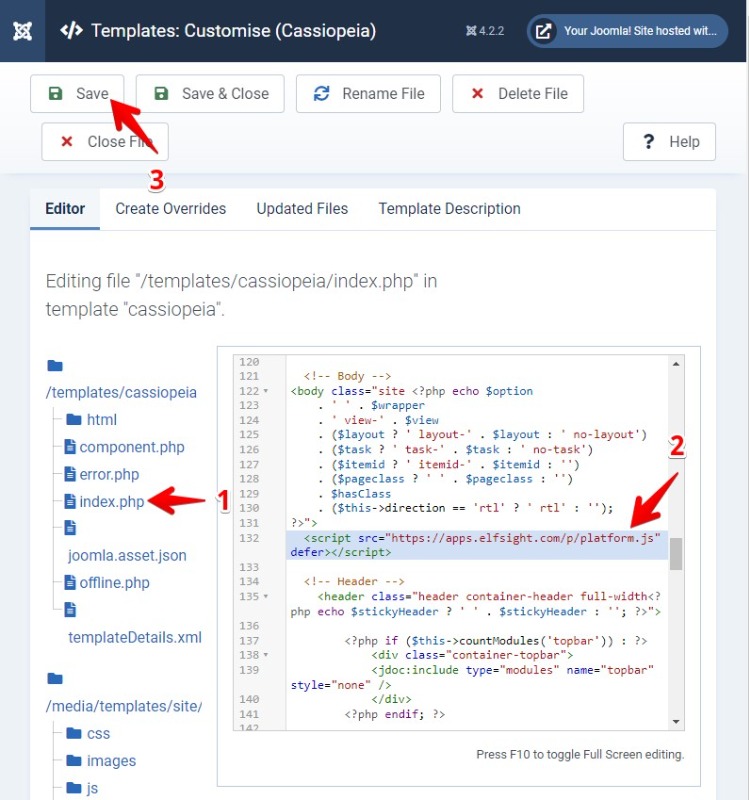Collapse the /templates/cassiopeia folder
Image resolution: width=749 pixels, height=800 pixels.
click(121, 392)
